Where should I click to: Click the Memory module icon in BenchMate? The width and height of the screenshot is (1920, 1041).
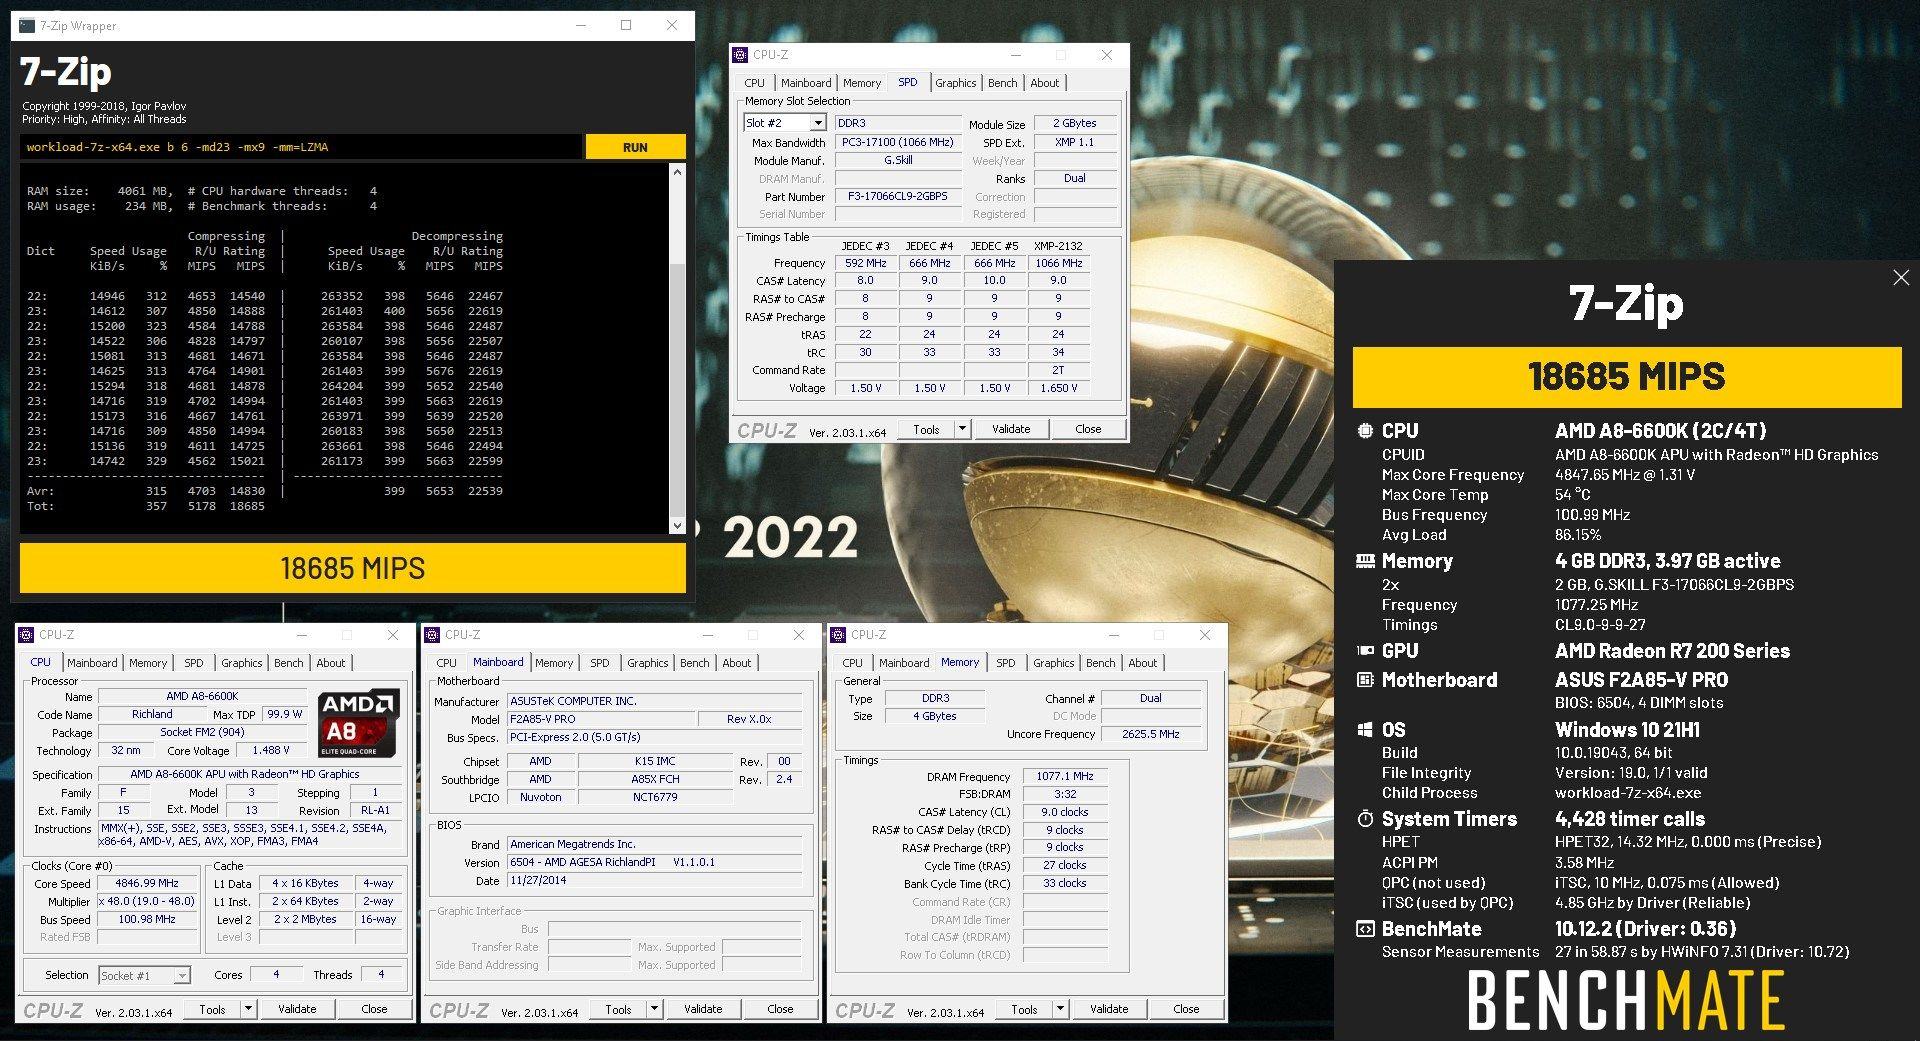click(x=1365, y=561)
